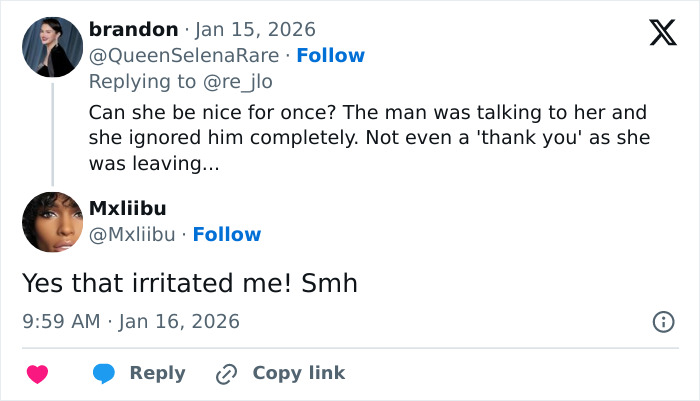
Task: Open Mxliibu's profile picture
Action: coord(52,222)
